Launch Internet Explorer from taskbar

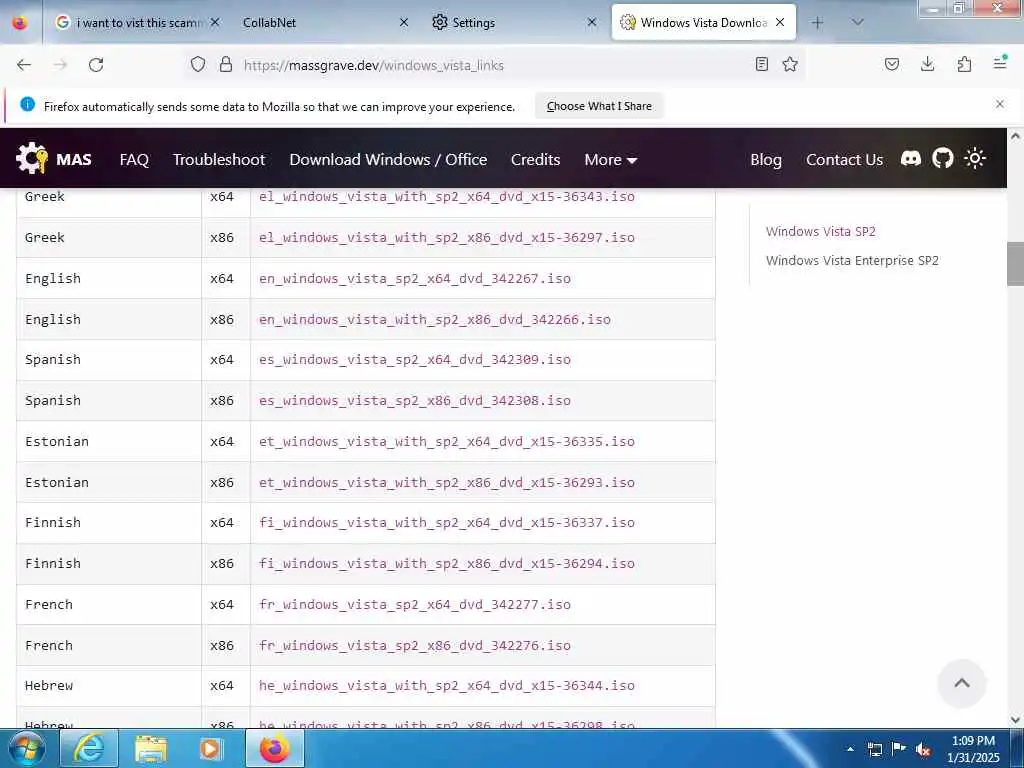(89, 748)
